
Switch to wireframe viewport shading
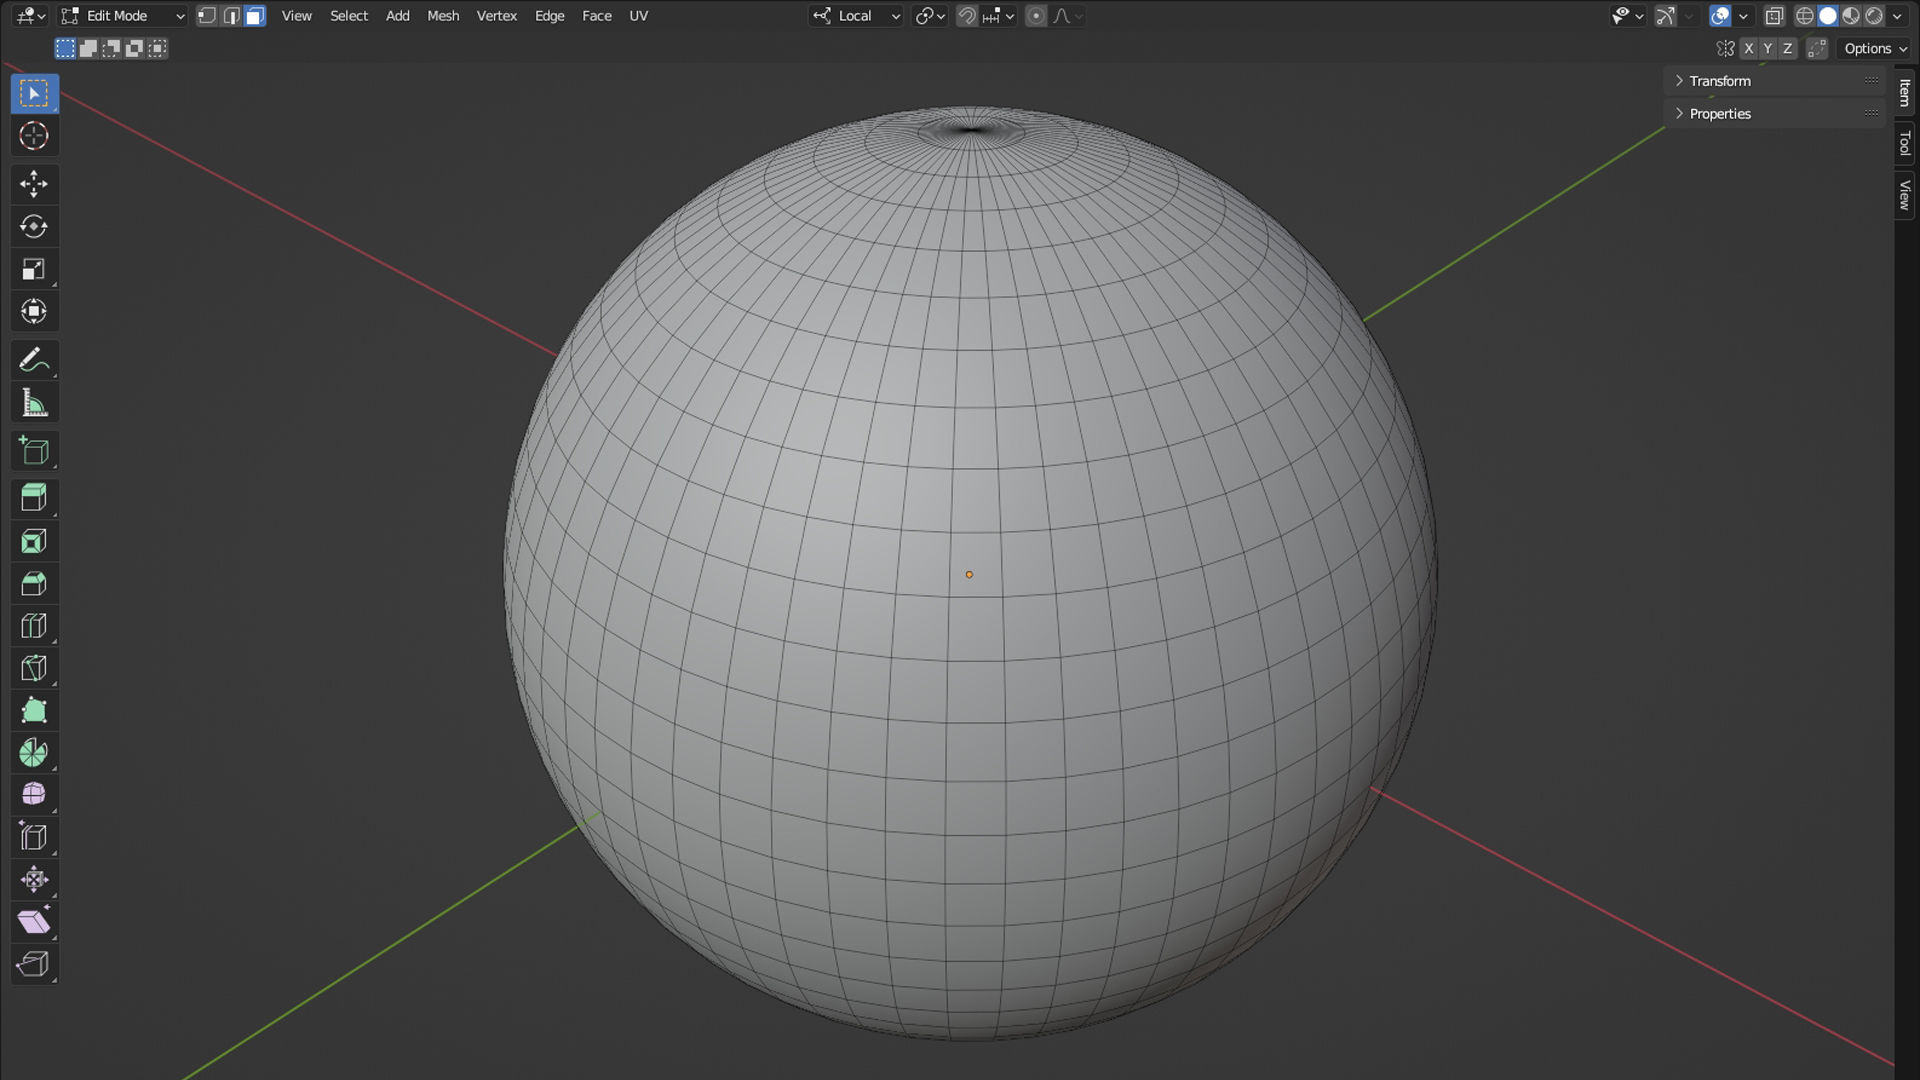[1804, 16]
